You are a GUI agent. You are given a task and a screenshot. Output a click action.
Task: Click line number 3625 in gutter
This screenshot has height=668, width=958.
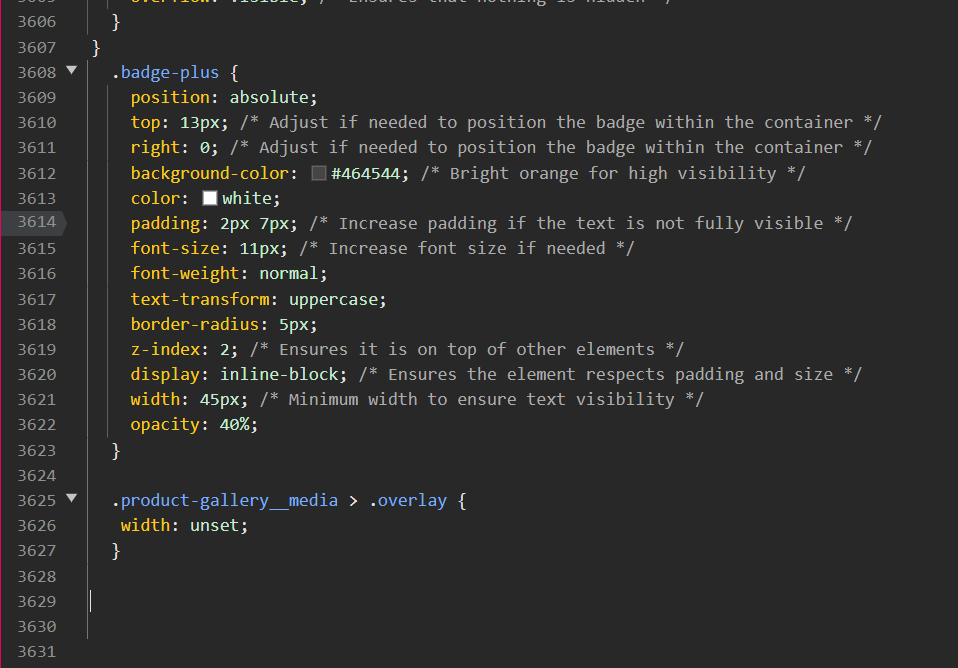37,500
